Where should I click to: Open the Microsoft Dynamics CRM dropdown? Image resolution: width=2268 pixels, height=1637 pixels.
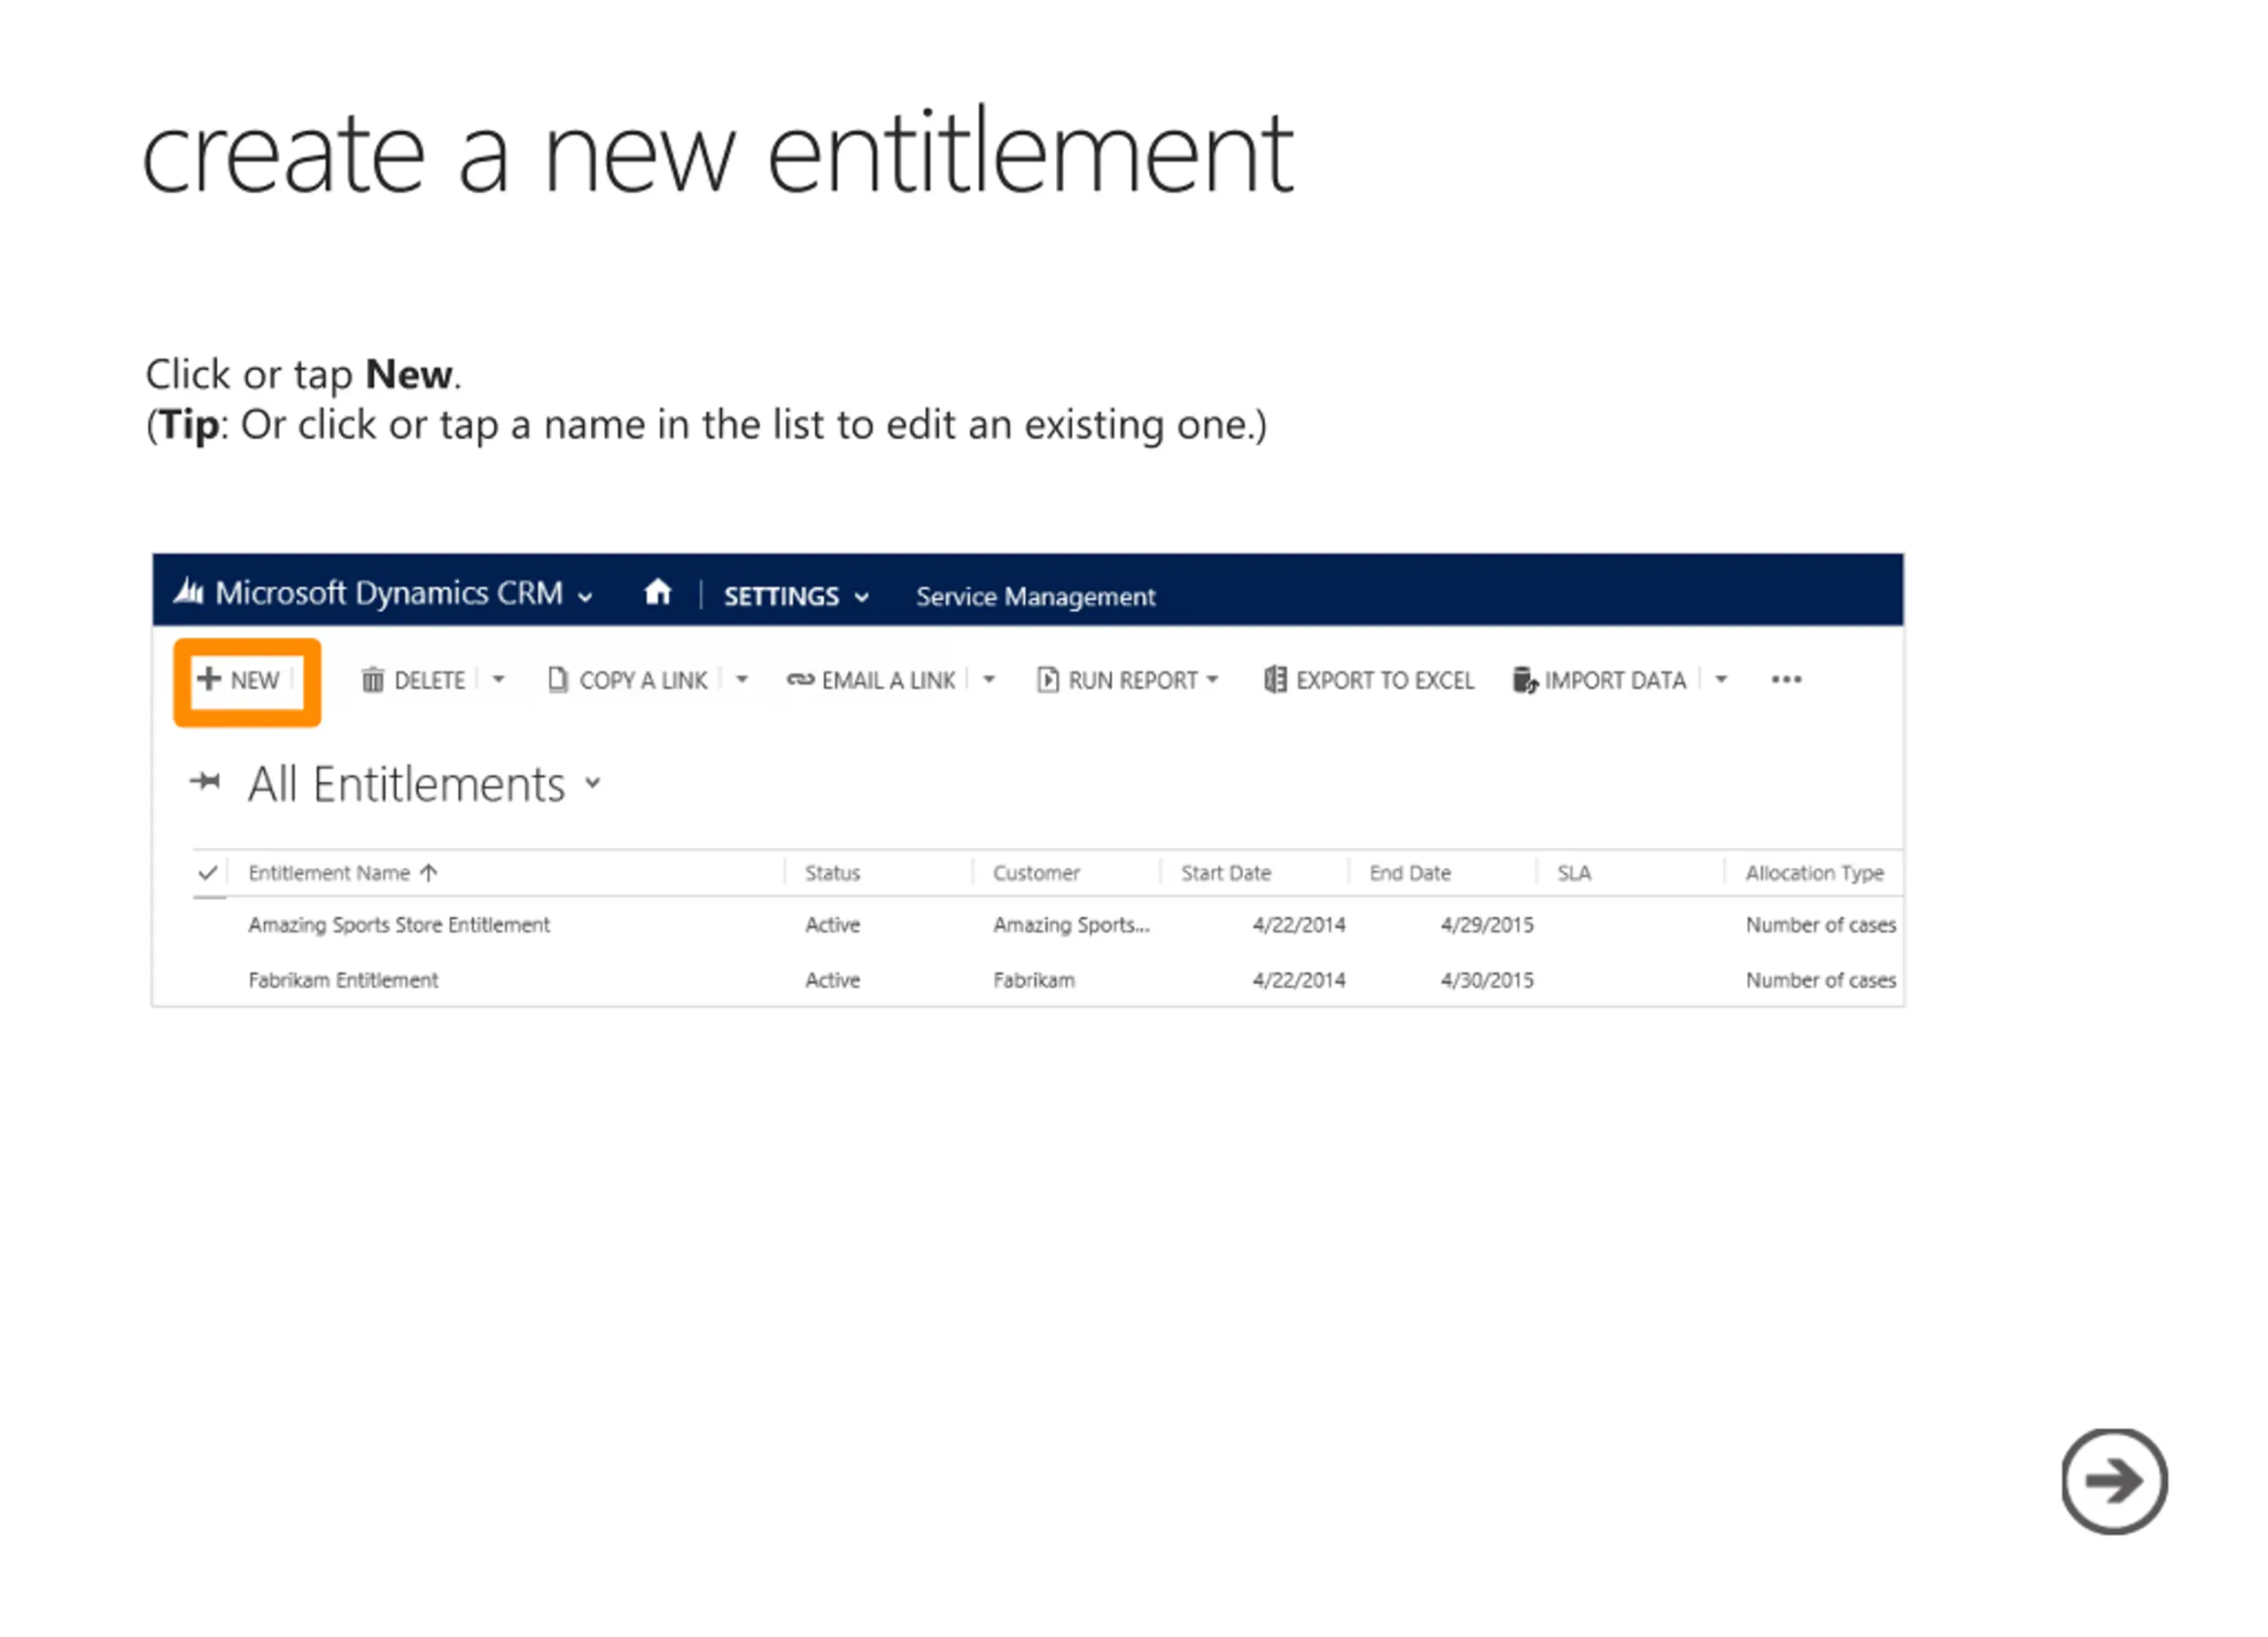click(586, 597)
